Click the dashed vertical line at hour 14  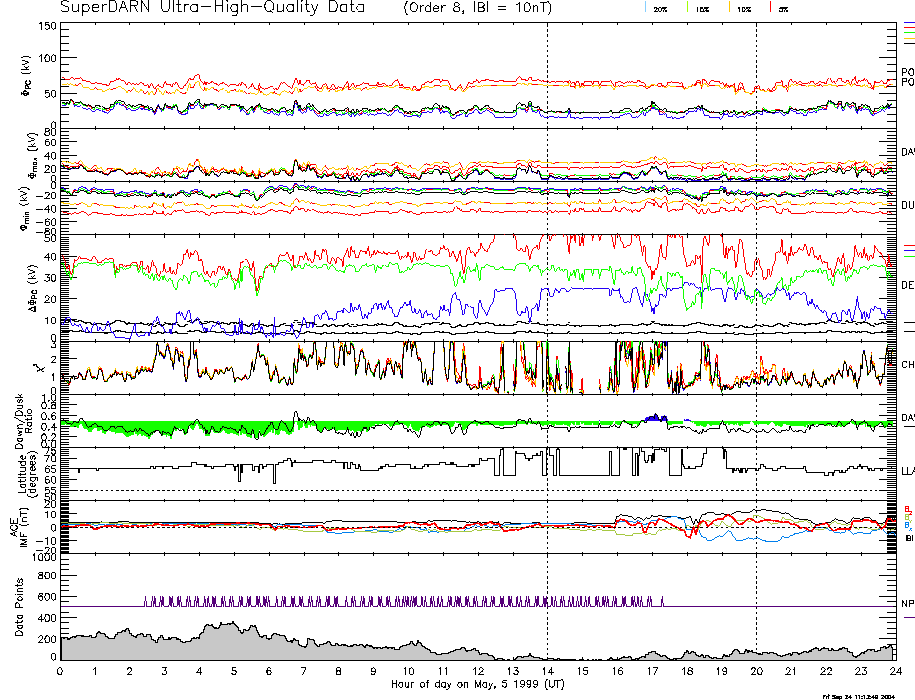547,300
